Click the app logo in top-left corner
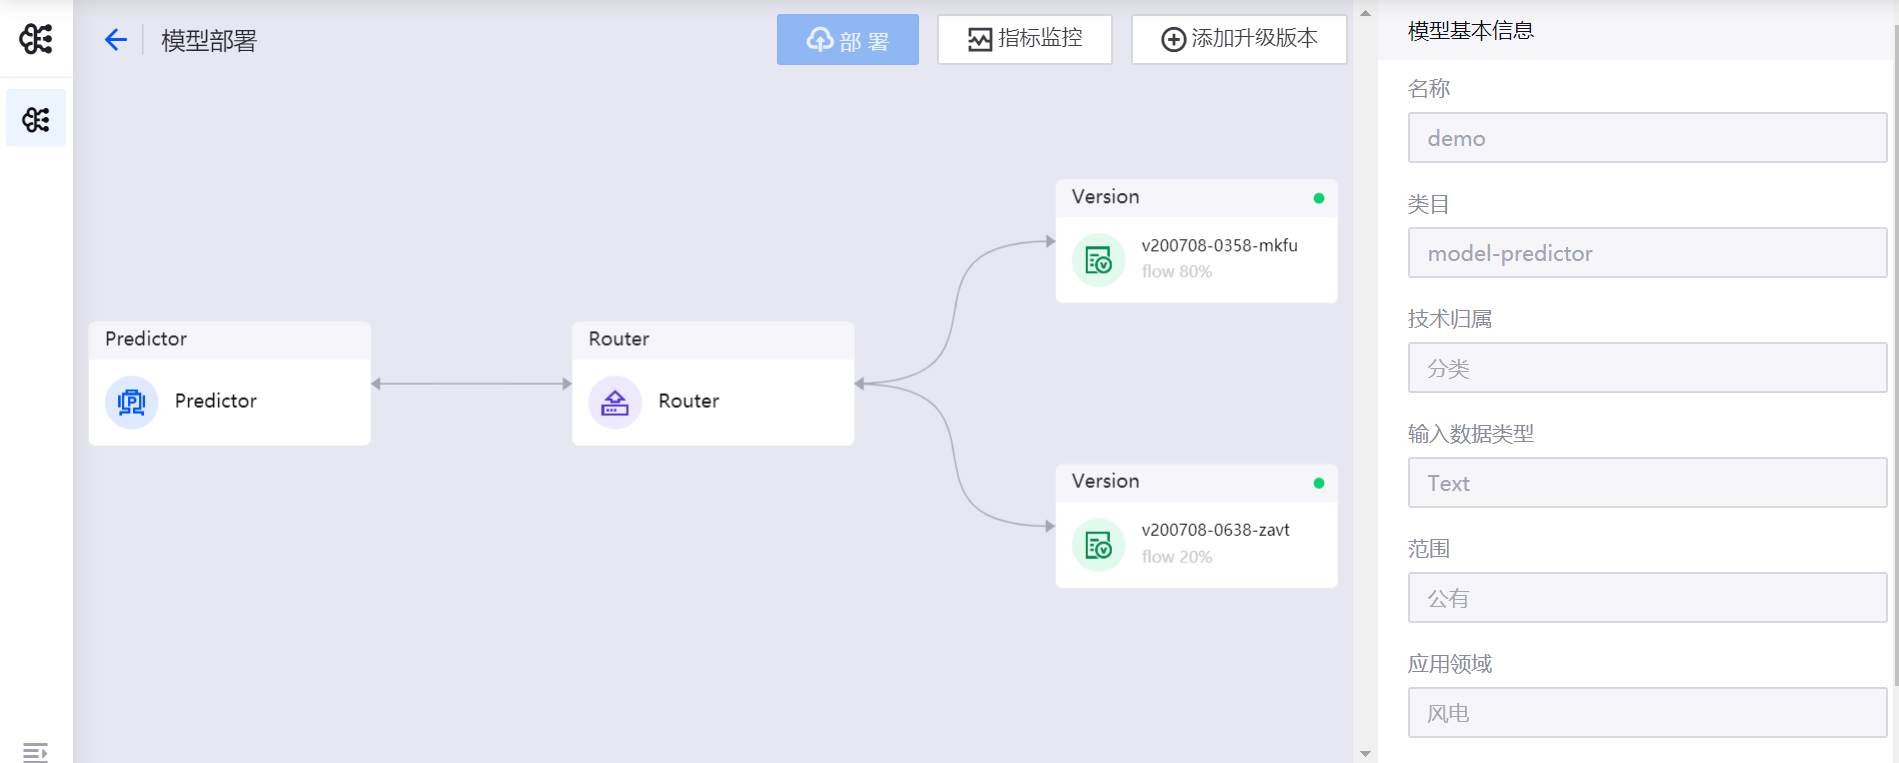 point(36,39)
